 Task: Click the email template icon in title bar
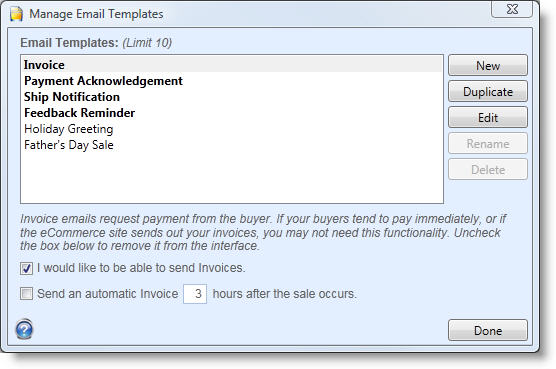coord(16,14)
